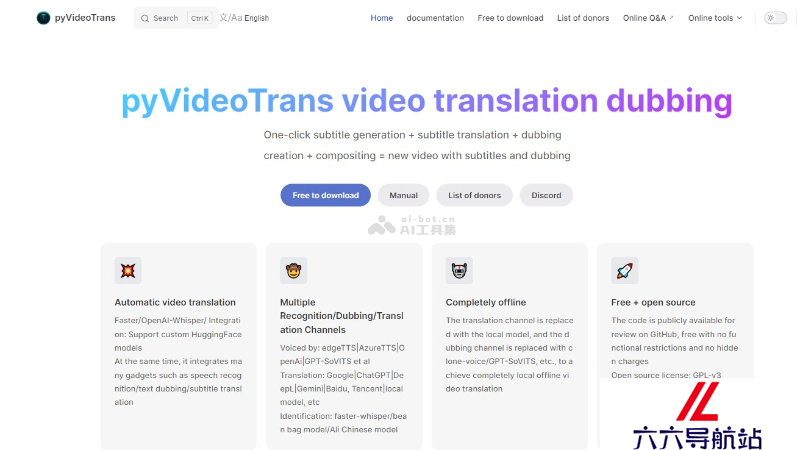Open List of donors in the top navigation

pos(583,18)
